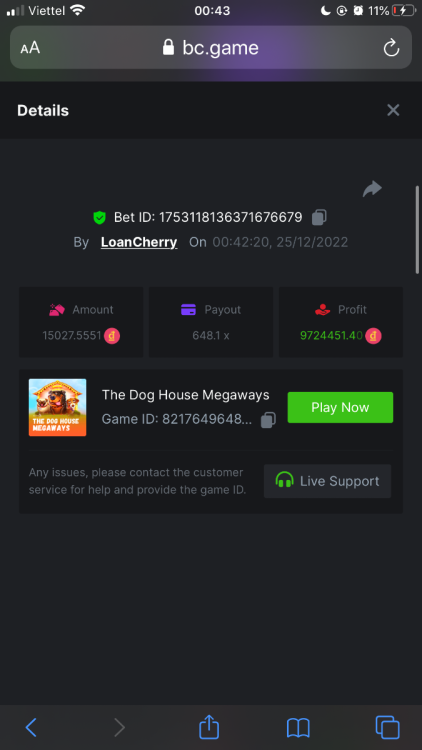Screen dimensions: 422x750
Task: Tap the AA reader text size button
Action: (x=30, y=48)
